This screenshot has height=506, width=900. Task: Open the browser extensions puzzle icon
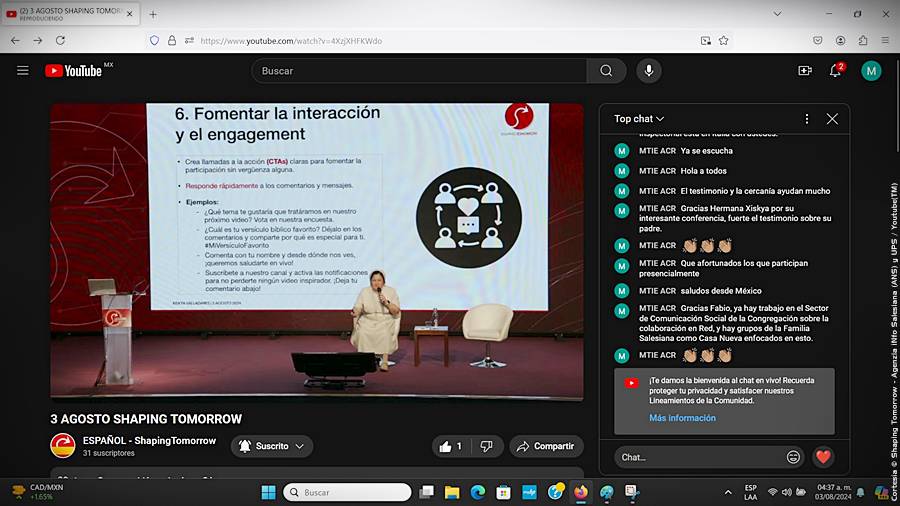tap(863, 41)
